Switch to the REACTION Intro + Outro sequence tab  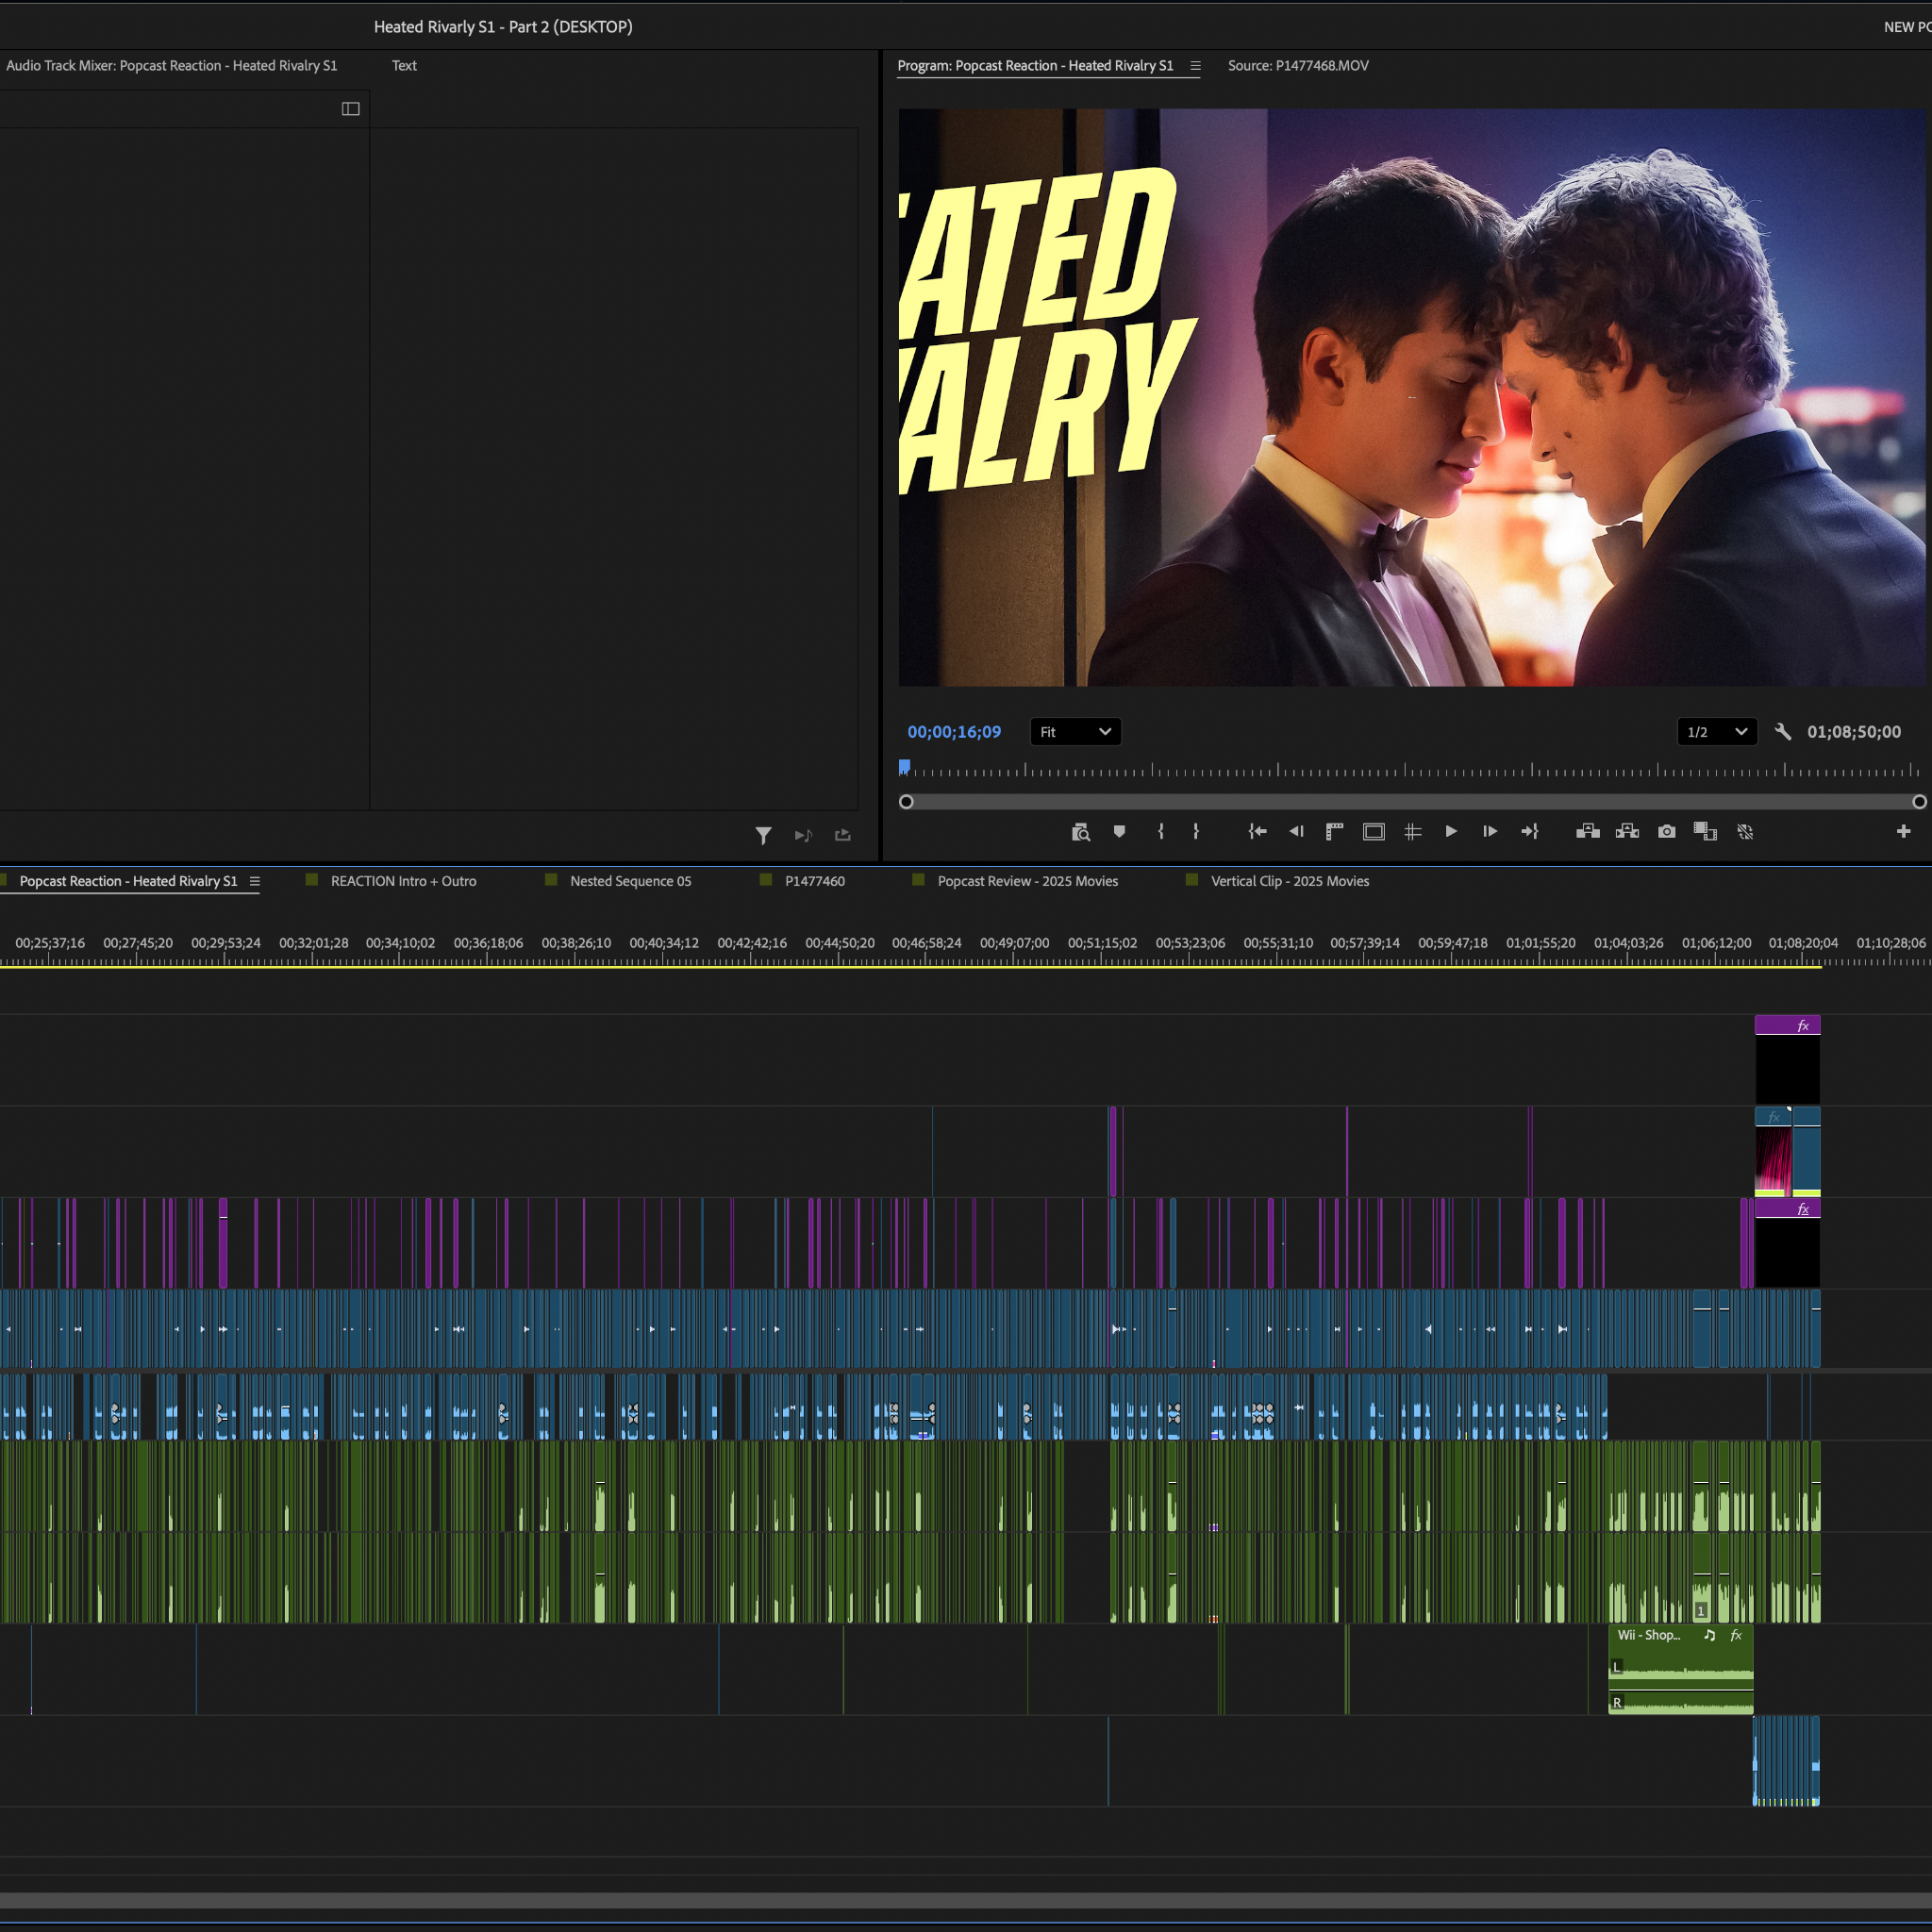[x=403, y=881]
